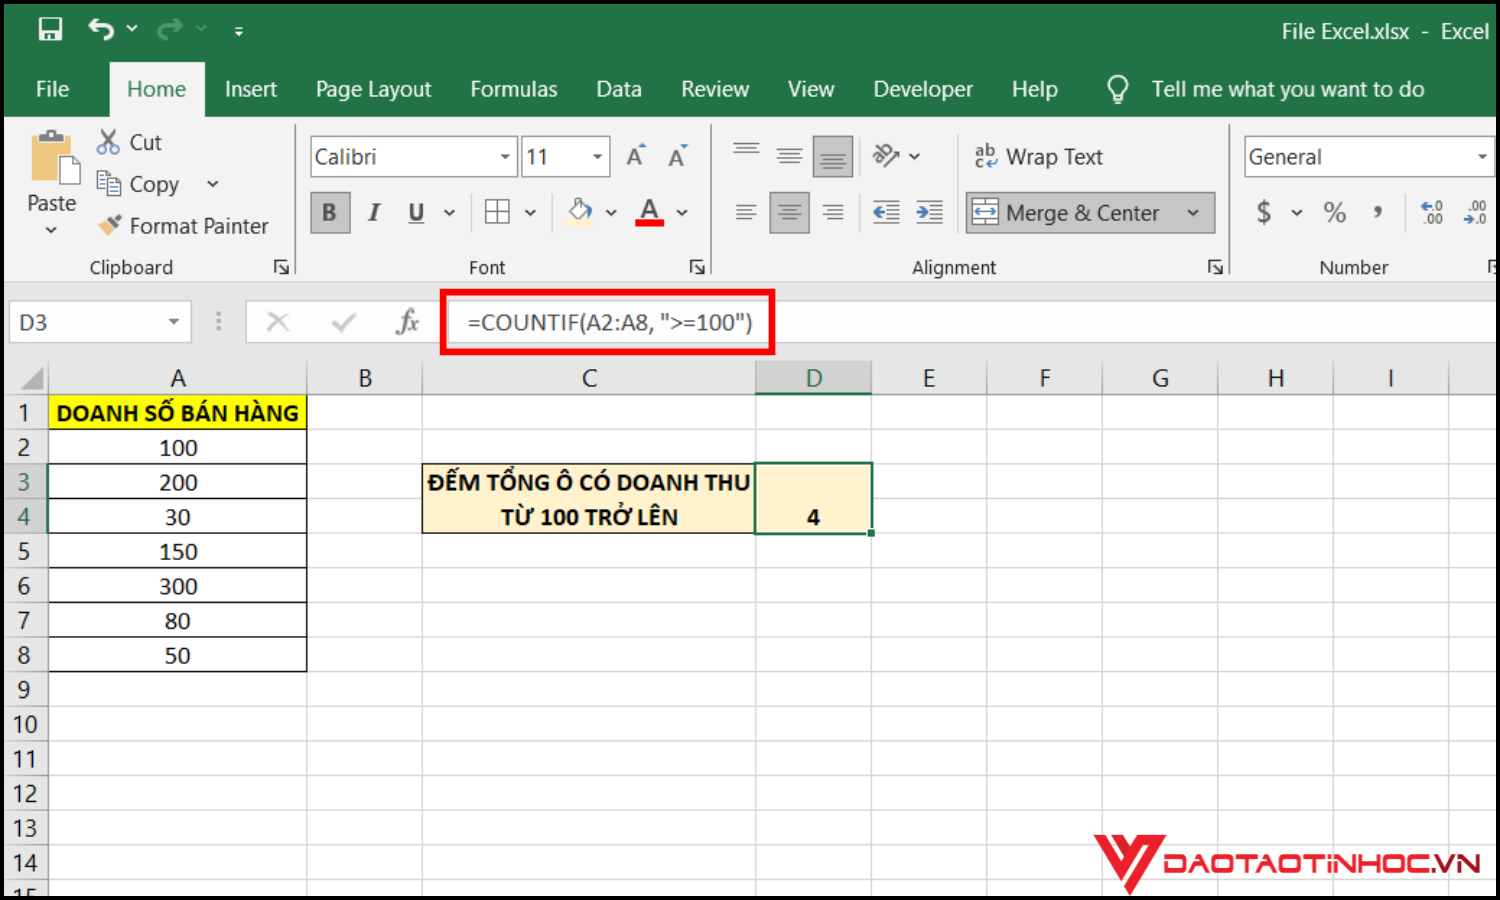Click the Merge & Center button
1500x900 pixels.
1066,213
